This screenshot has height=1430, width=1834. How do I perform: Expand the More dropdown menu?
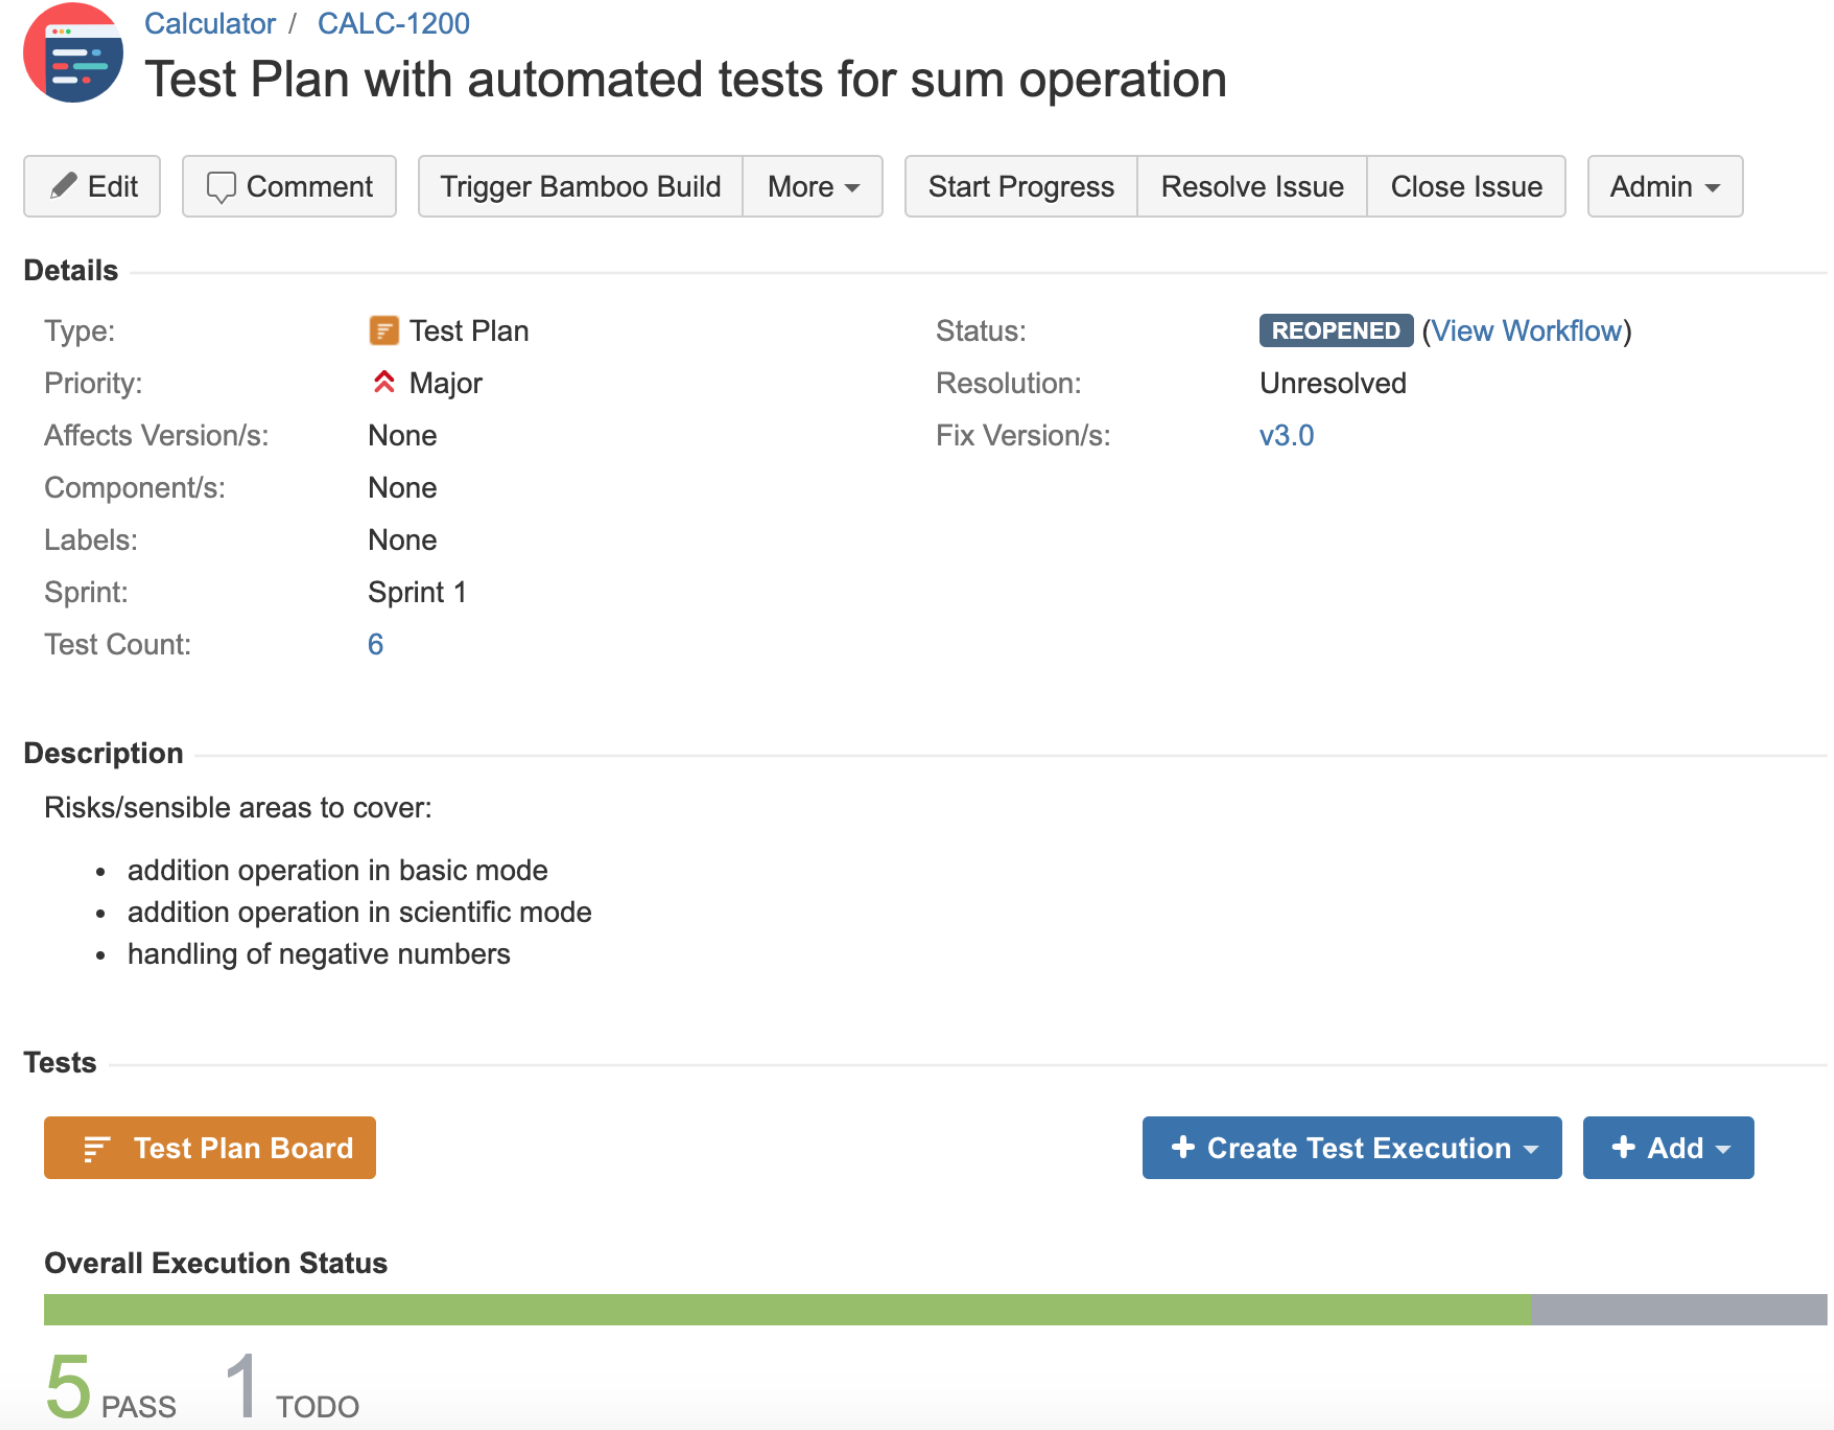pyautogui.click(x=812, y=186)
